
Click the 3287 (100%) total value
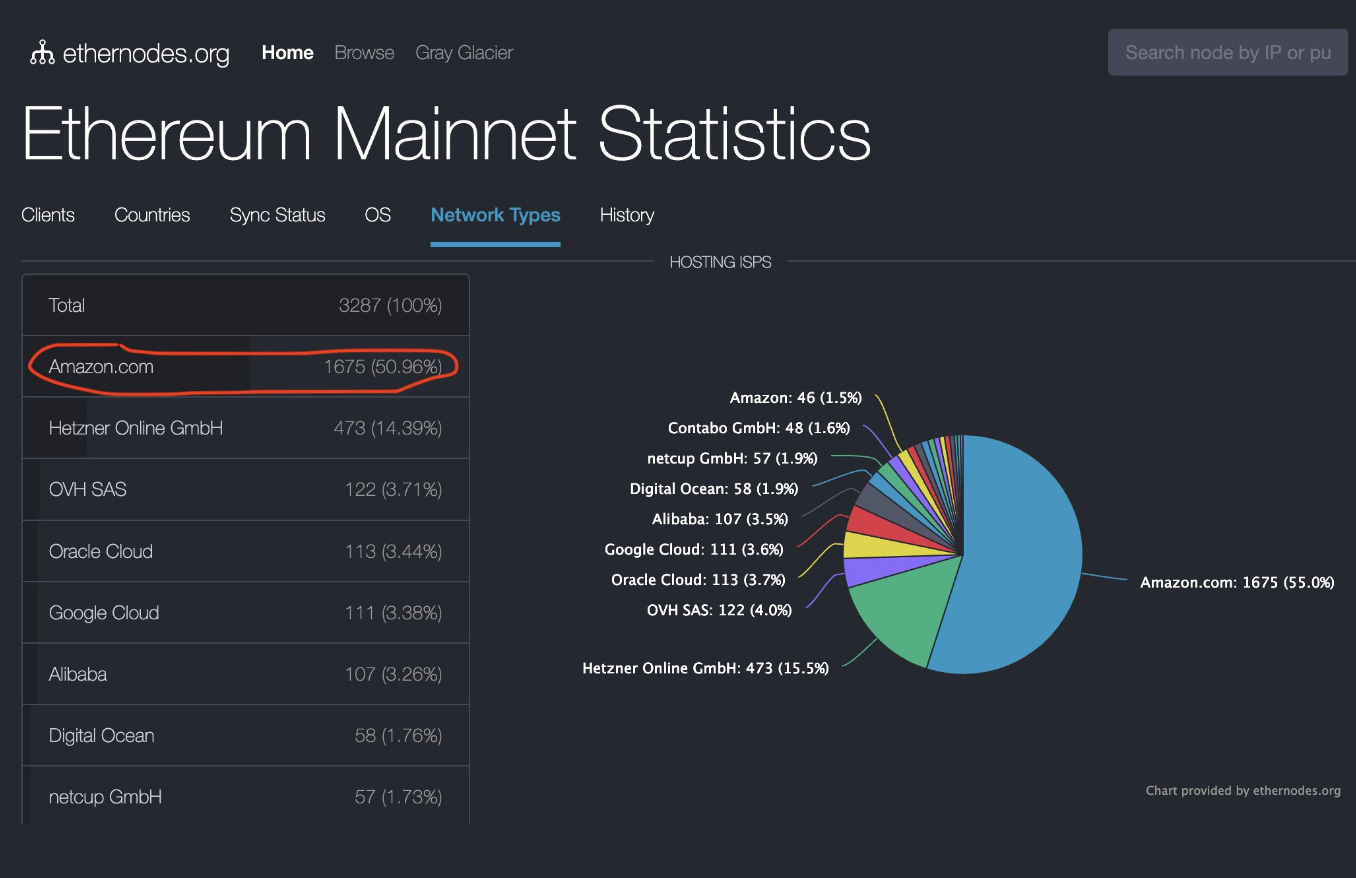pyautogui.click(x=390, y=305)
